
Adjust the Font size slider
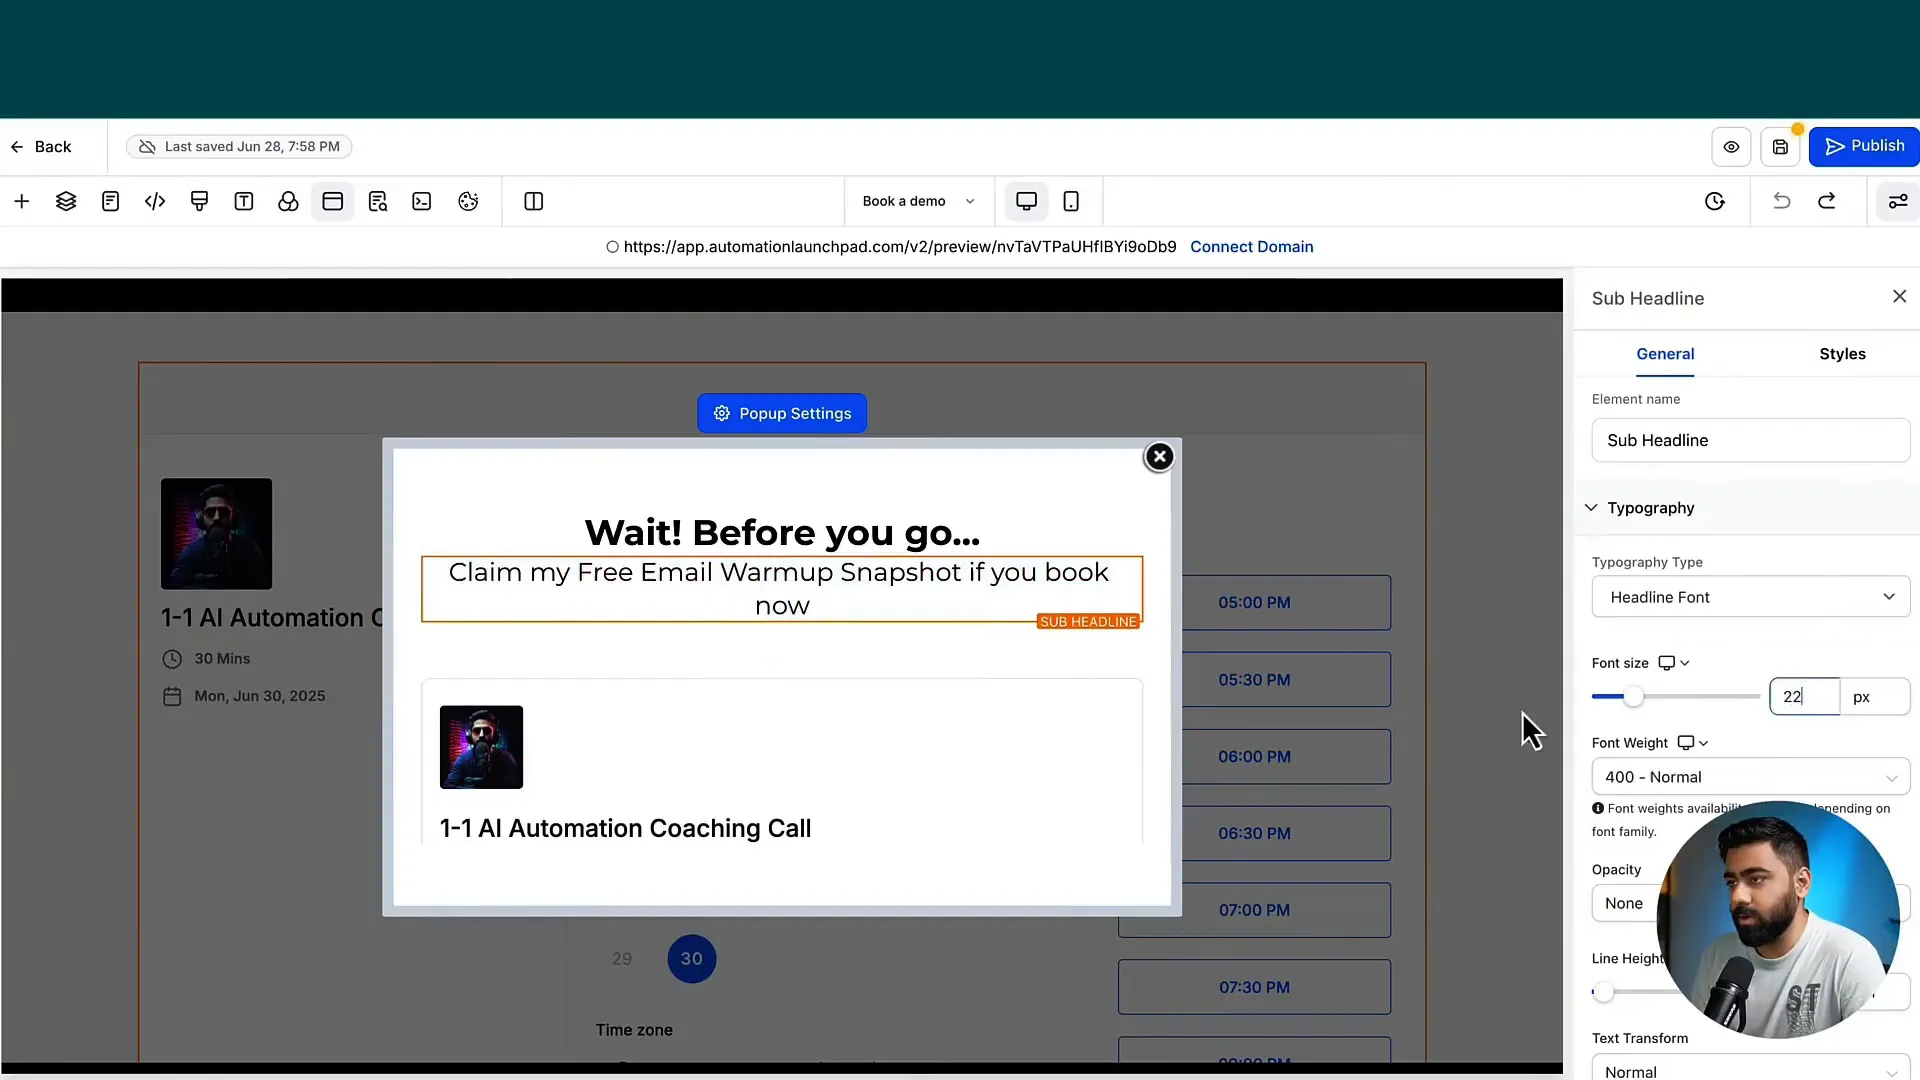[x=1633, y=697]
